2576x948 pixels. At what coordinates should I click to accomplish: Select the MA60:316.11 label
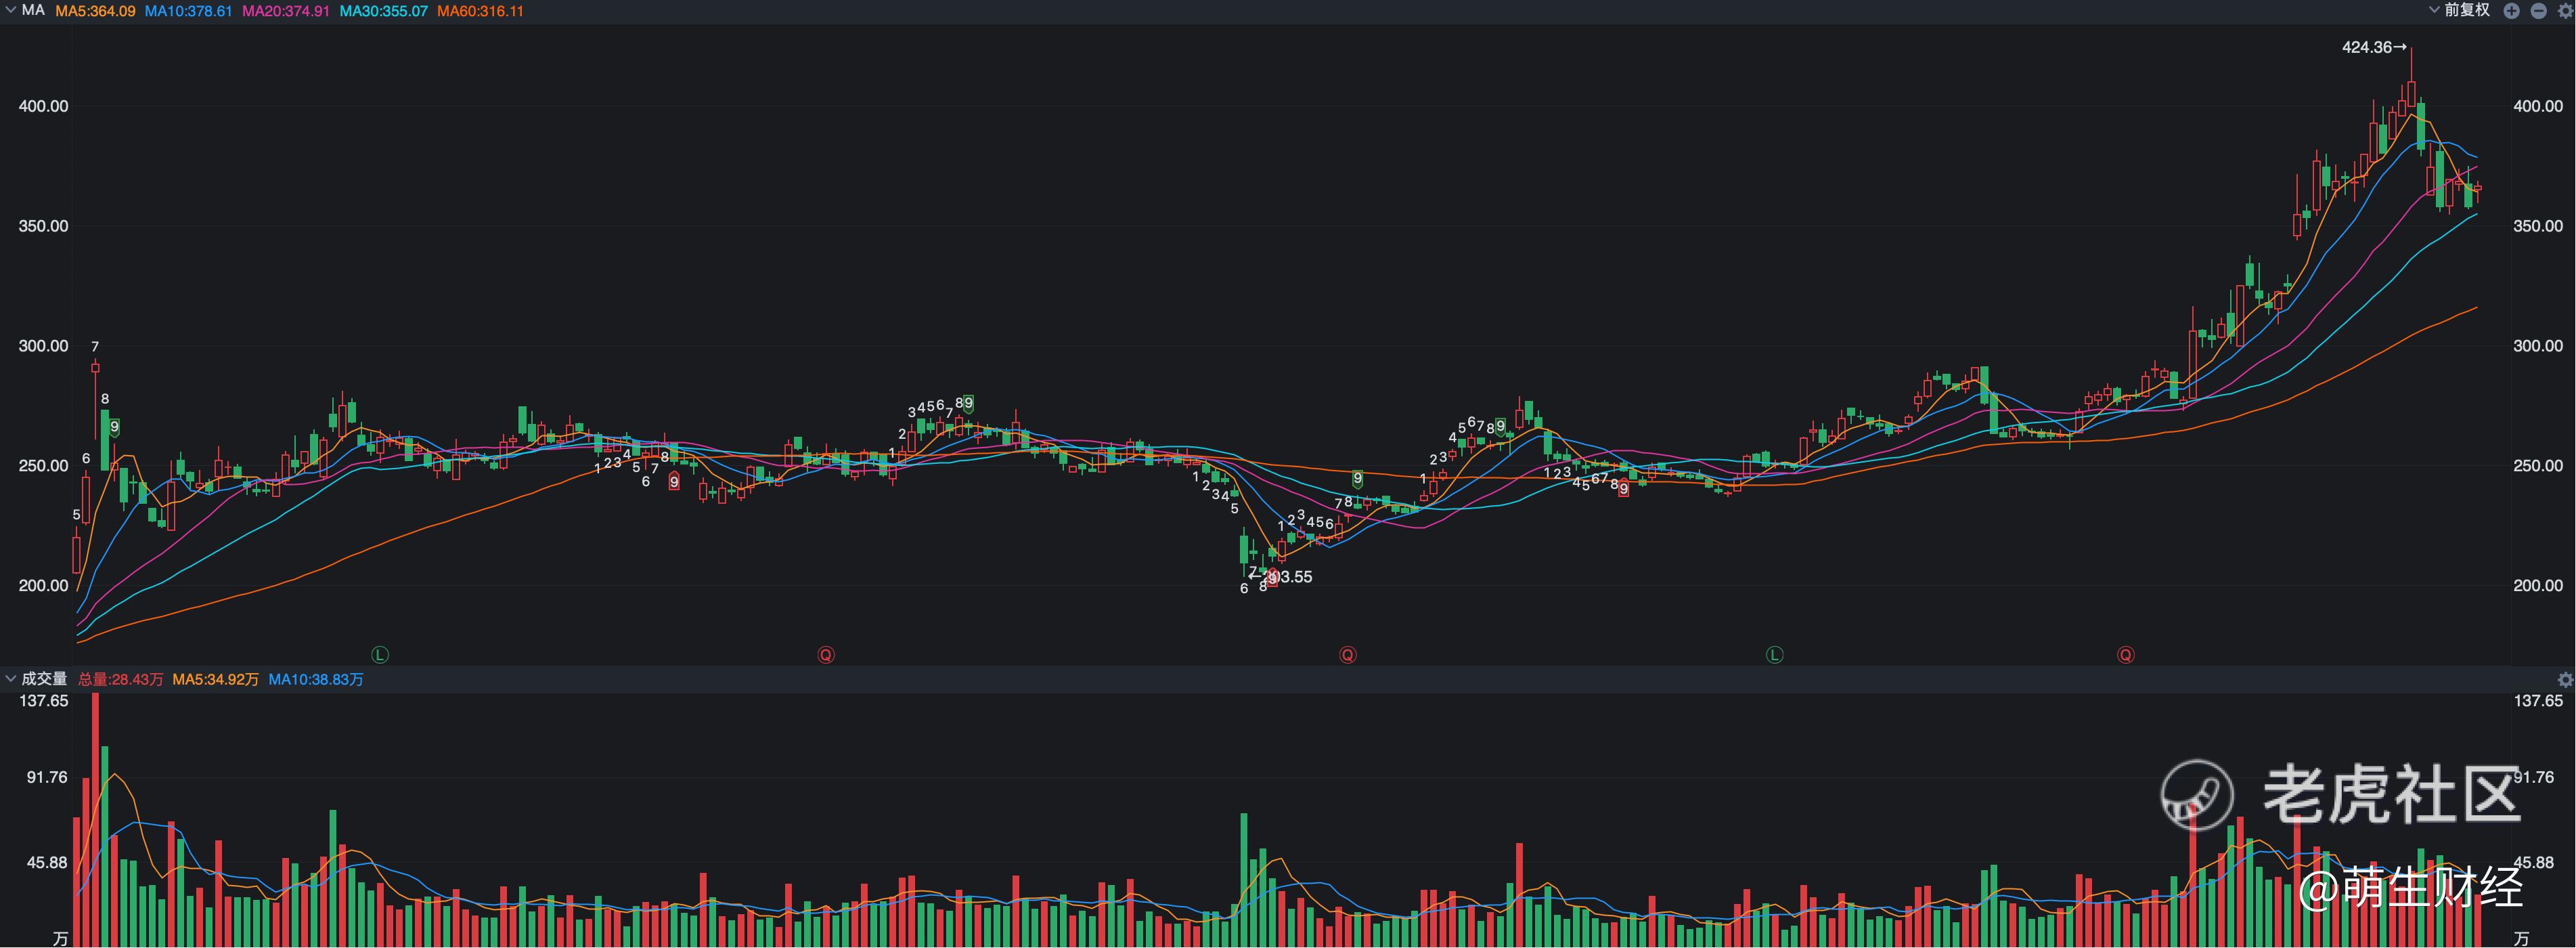[x=480, y=11]
